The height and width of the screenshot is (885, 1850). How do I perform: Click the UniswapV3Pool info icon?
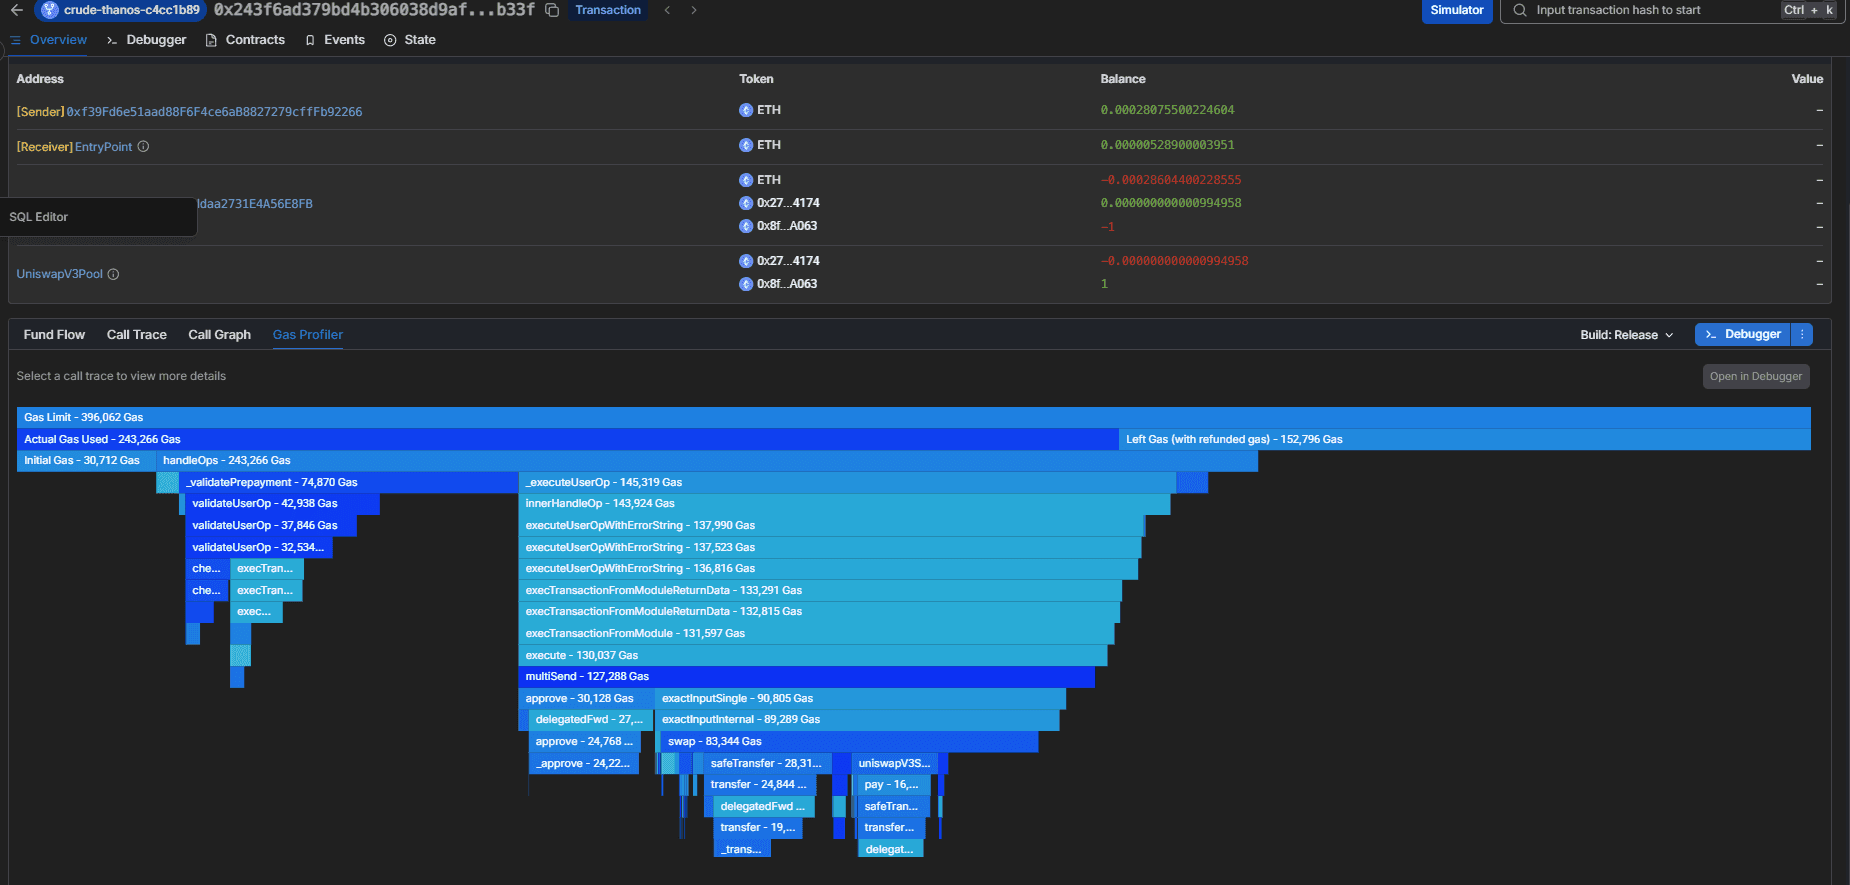point(113,274)
